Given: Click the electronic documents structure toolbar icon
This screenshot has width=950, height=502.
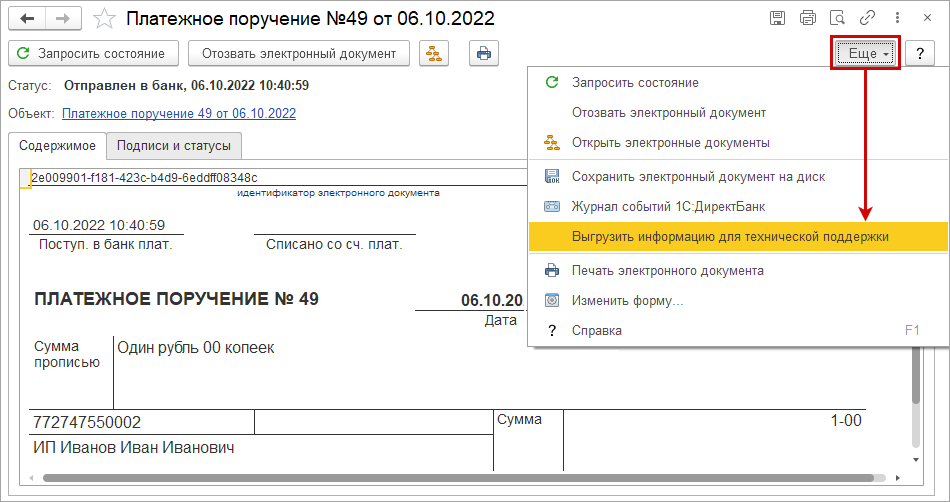Looking at the screenshot, I should coord(435,54).
